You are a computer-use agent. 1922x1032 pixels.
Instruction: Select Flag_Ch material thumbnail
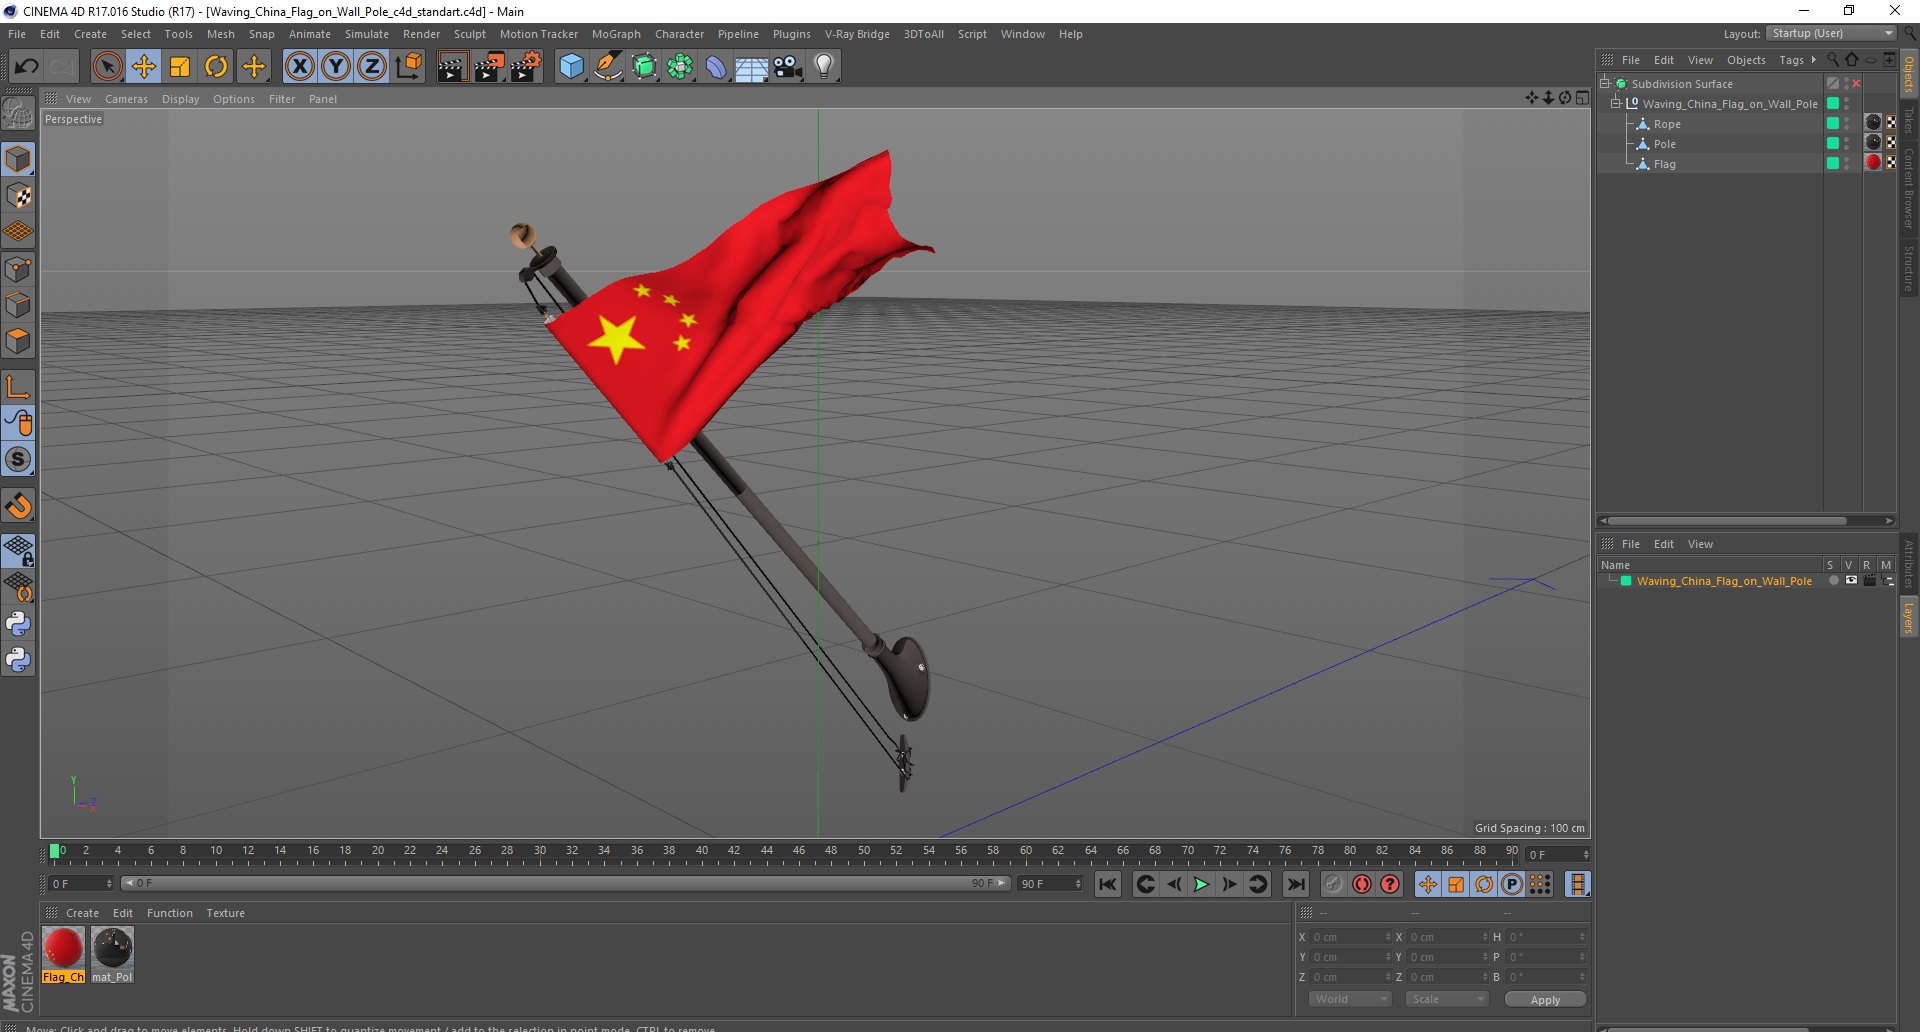click(x=63, y=954)
